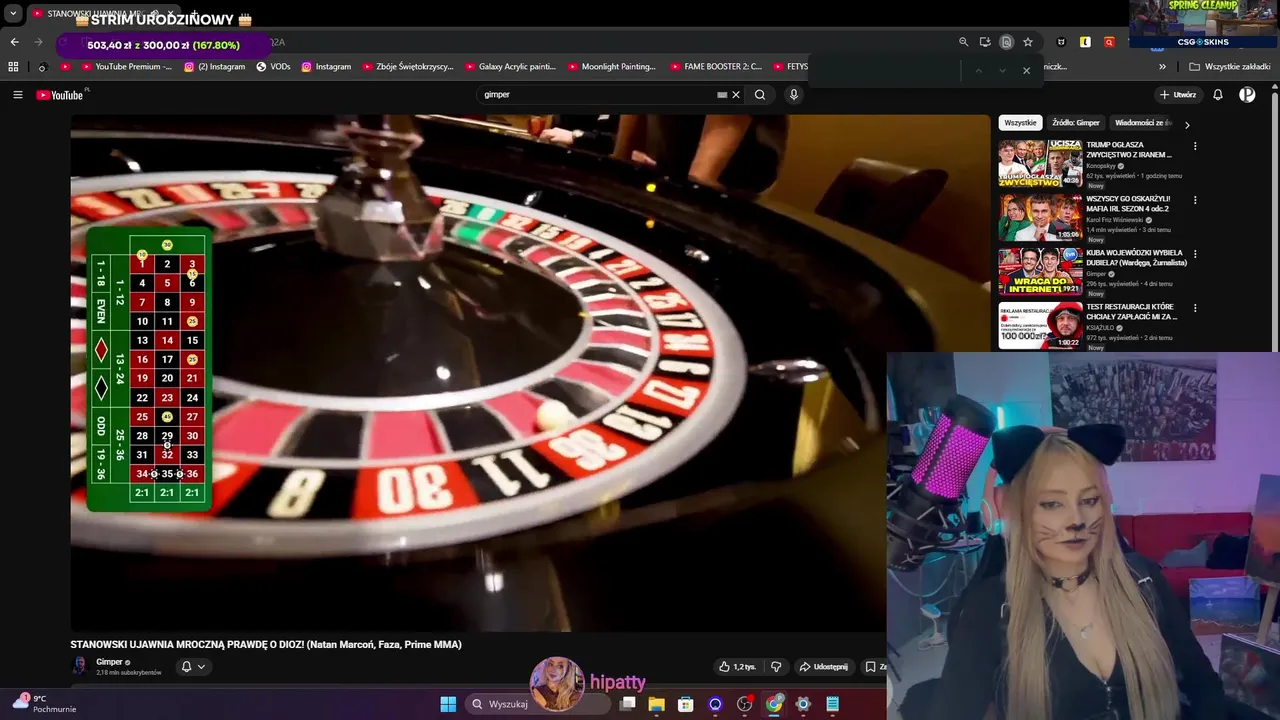The width and height of the screenshot is (1280, 720).
Task: Click the Wyszukaj taskbar search box
Action: pos(538,704)
